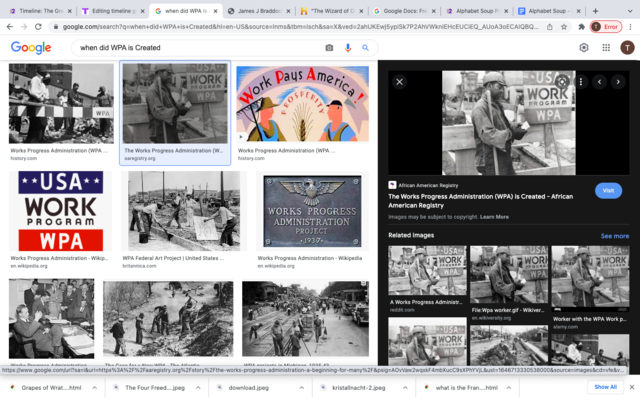Select the Works Progress Administration 1937 plaque image

312,211
